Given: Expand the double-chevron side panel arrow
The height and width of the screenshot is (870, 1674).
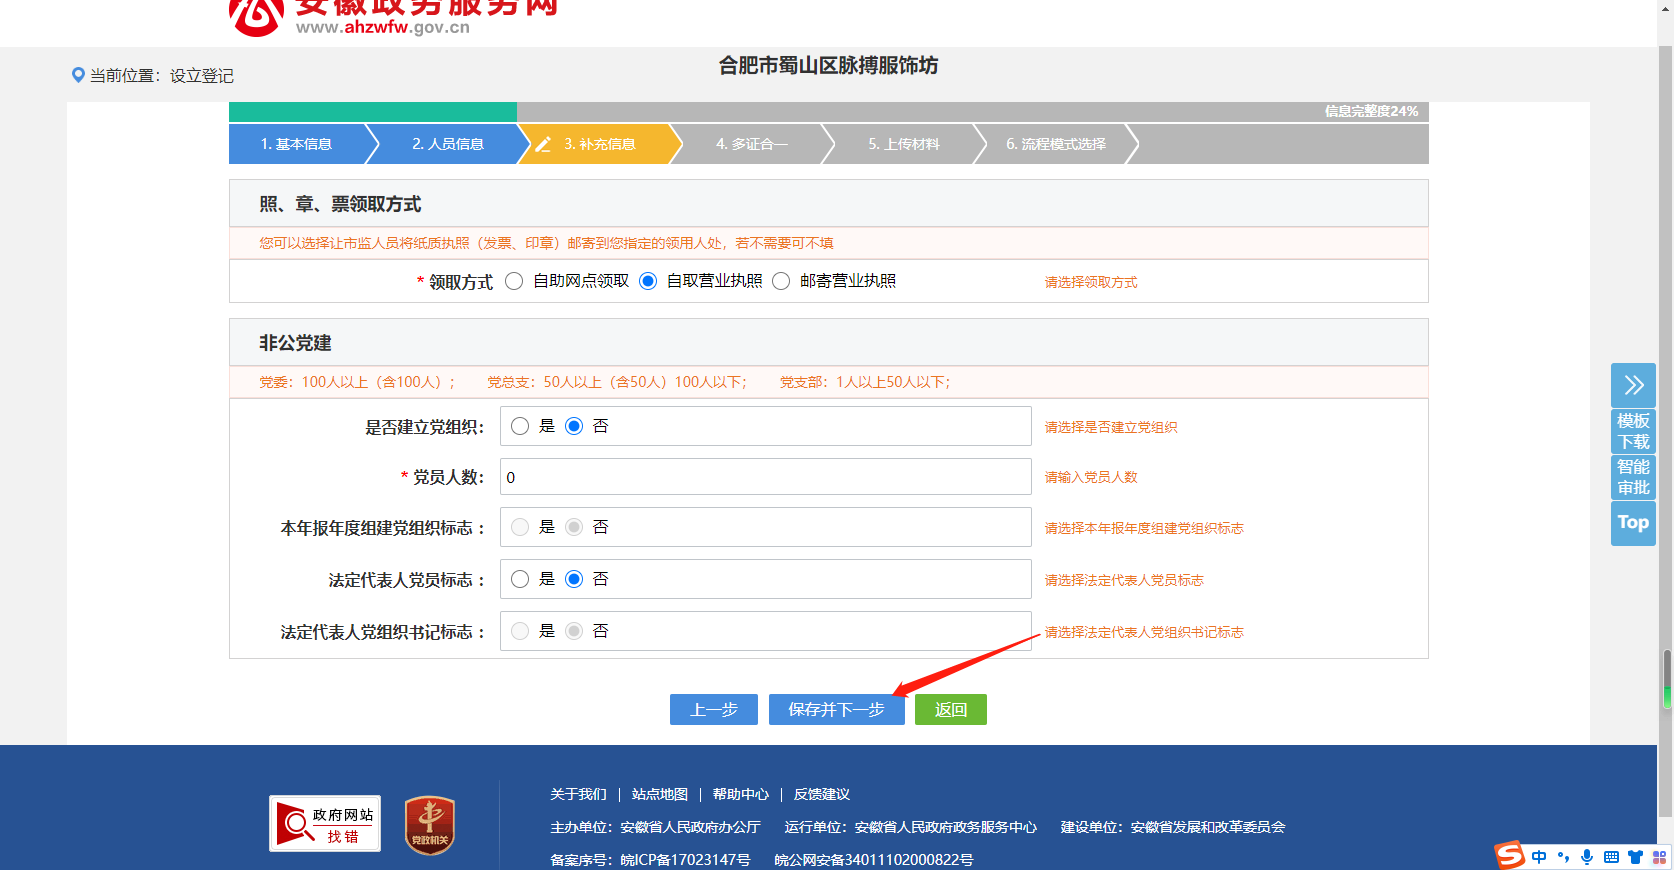Looking at the screenshot, I should coord(1633,385).
